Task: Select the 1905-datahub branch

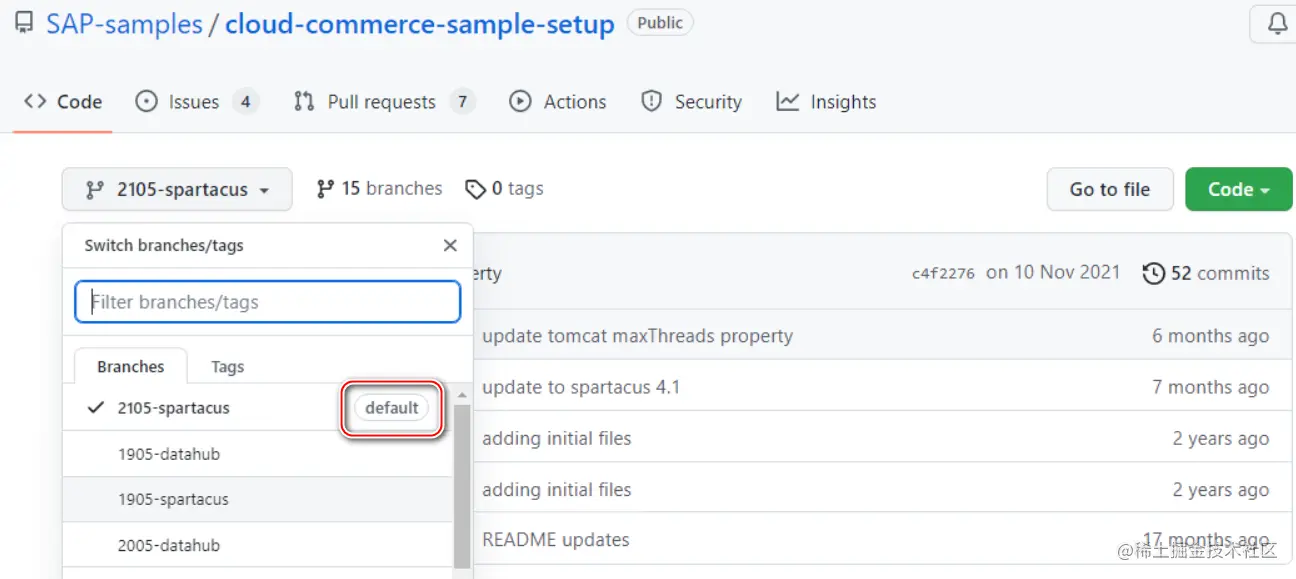Action: [169, 454]
